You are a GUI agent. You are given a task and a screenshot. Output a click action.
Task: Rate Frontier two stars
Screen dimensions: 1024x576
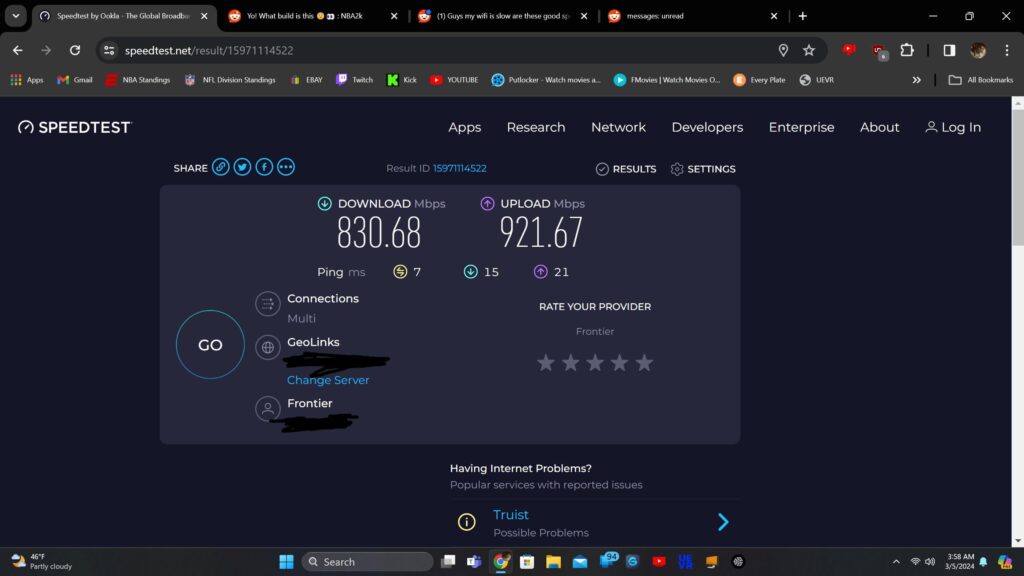click(570, 362)
